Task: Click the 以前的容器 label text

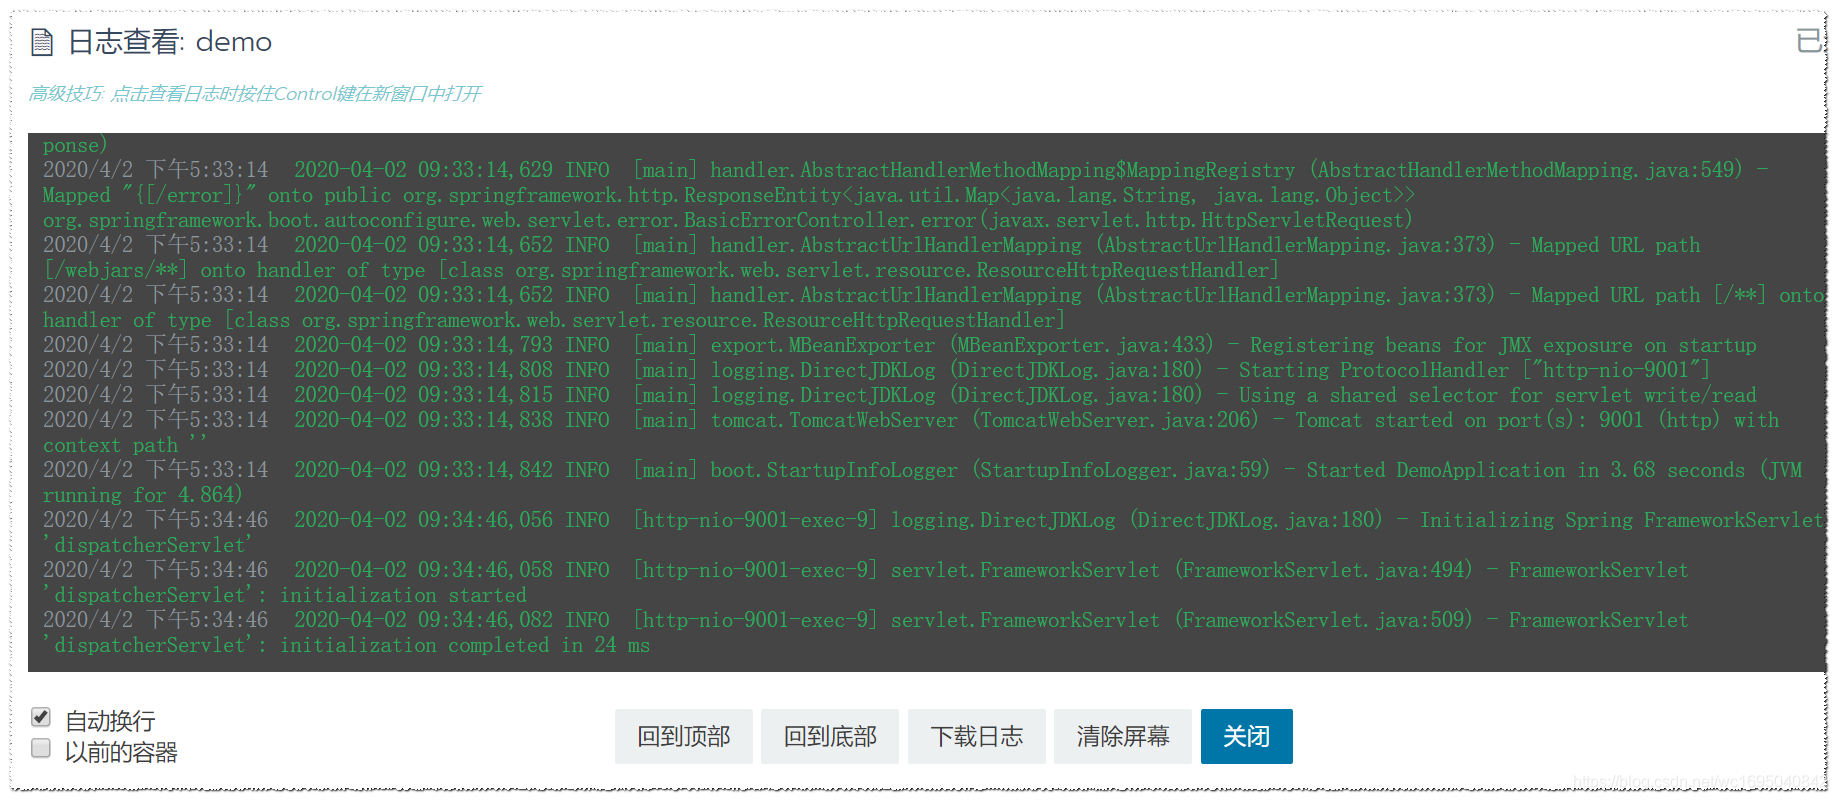Action: [x=121, y=752]
